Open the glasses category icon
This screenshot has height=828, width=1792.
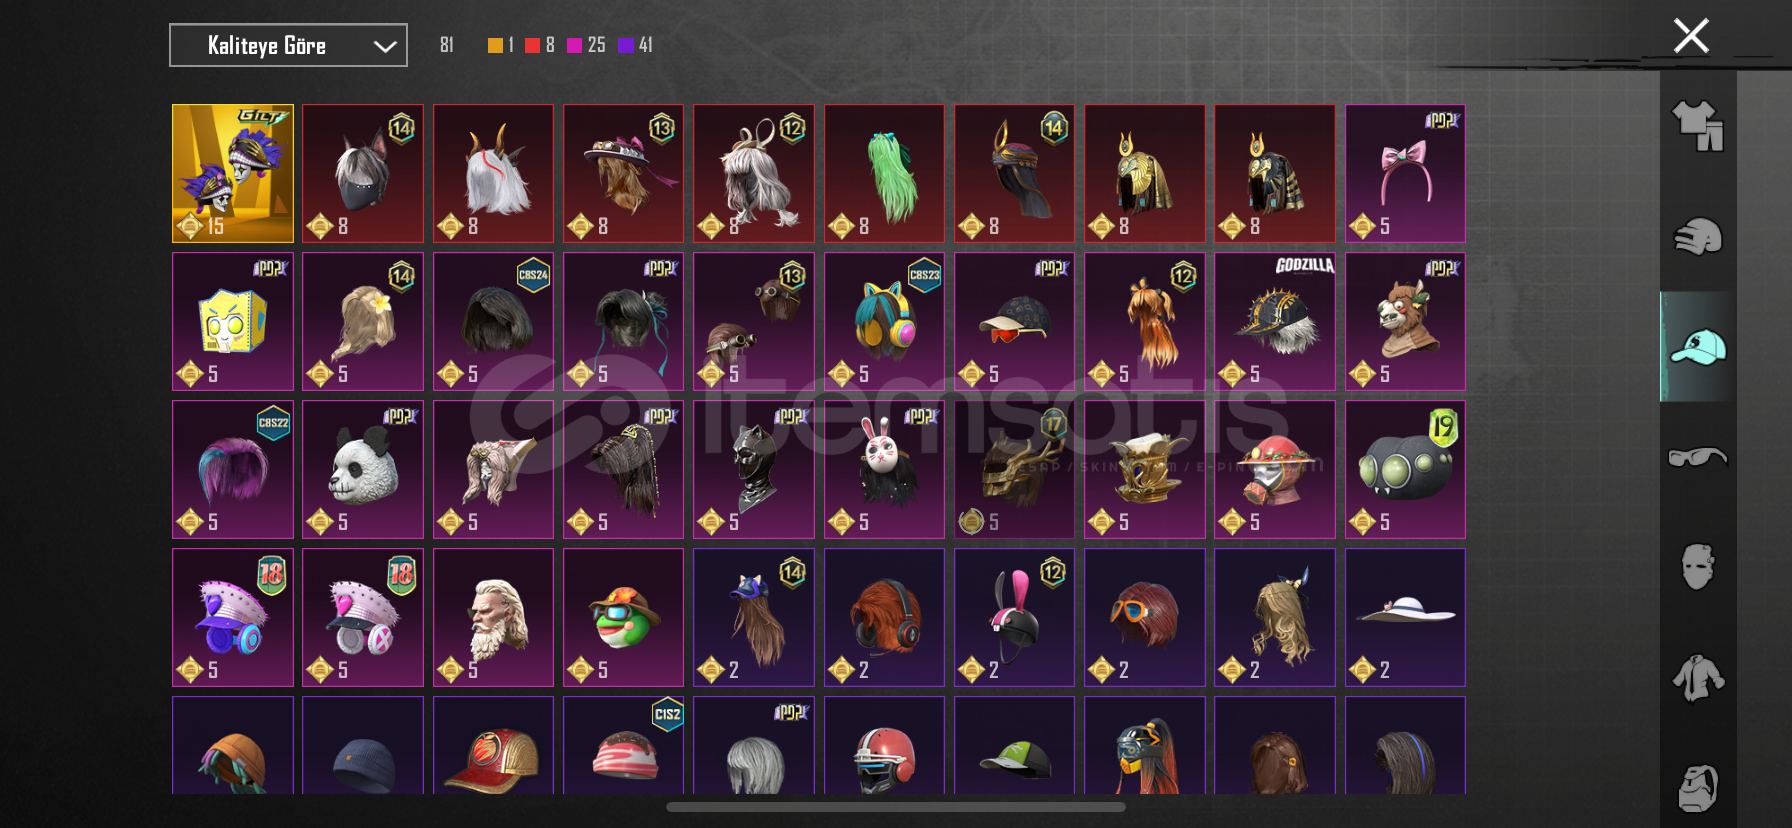pos(1698,457)
